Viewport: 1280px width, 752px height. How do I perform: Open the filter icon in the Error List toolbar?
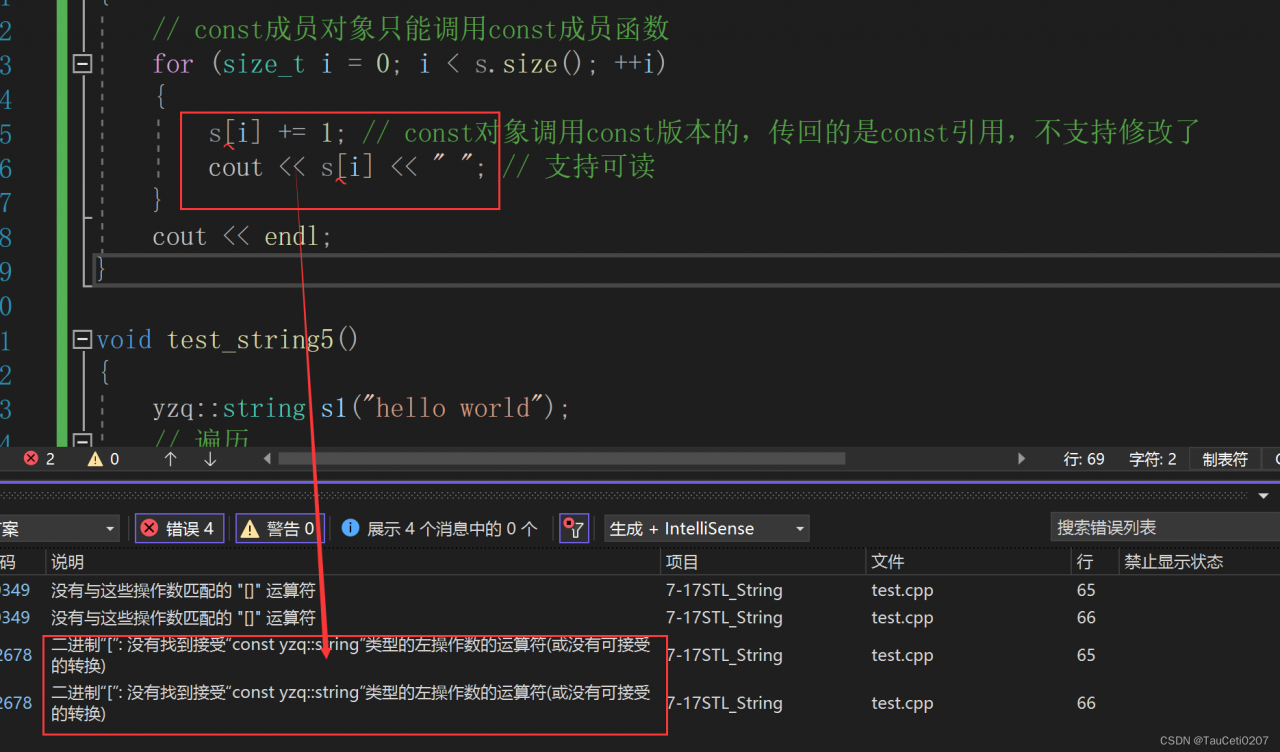(x=573, y=528)
